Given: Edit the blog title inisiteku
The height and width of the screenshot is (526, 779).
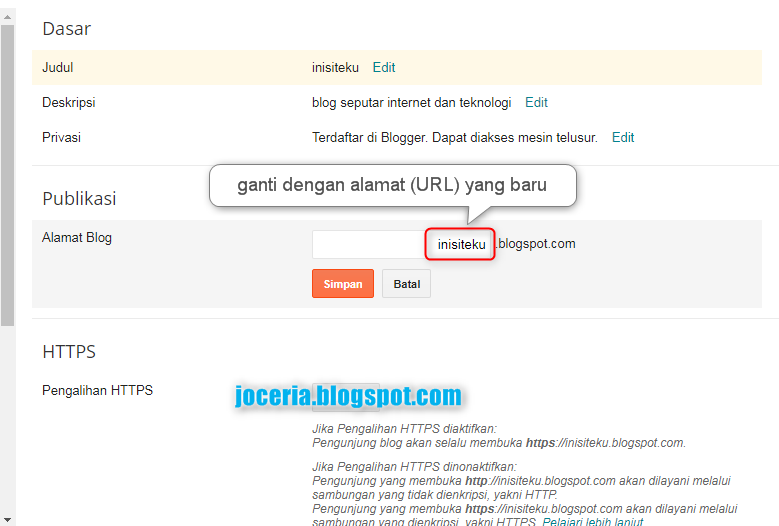Looking at the screenshot, I should pos(384,67).
